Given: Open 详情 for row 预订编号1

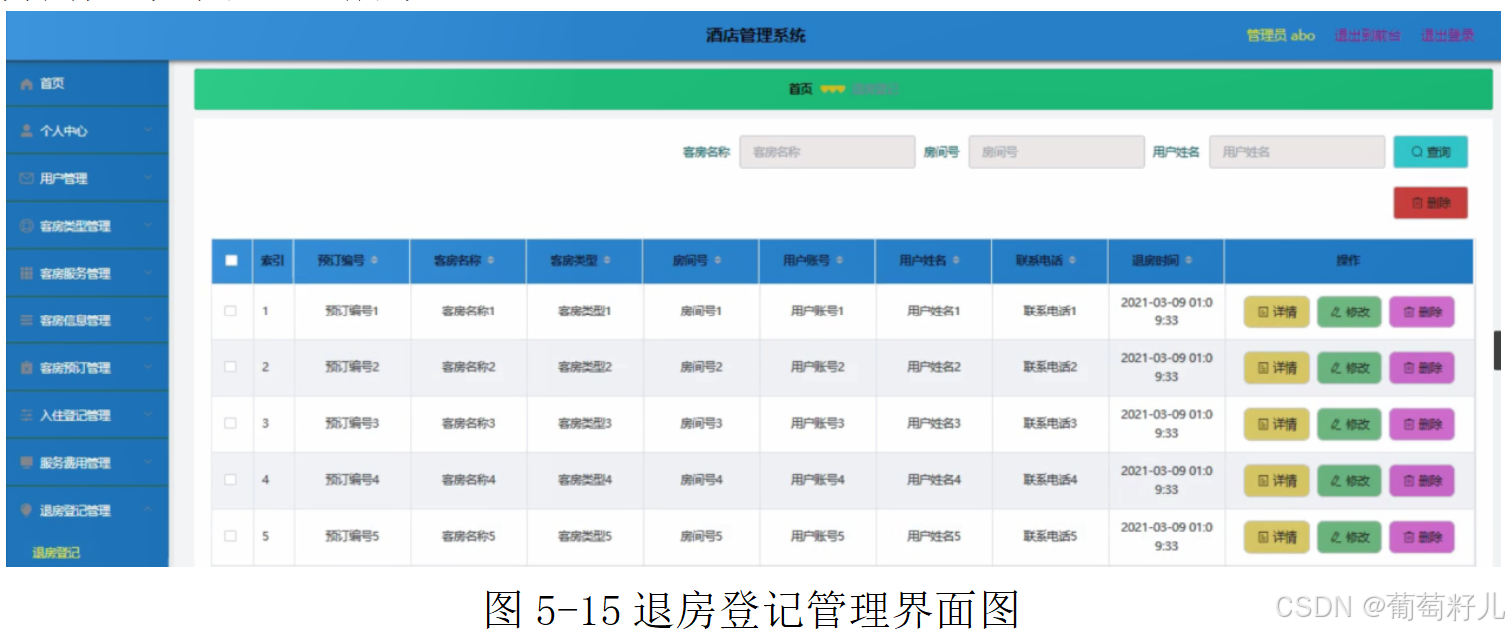Looking at the screenshot, I should click(x=1277, y=312).
